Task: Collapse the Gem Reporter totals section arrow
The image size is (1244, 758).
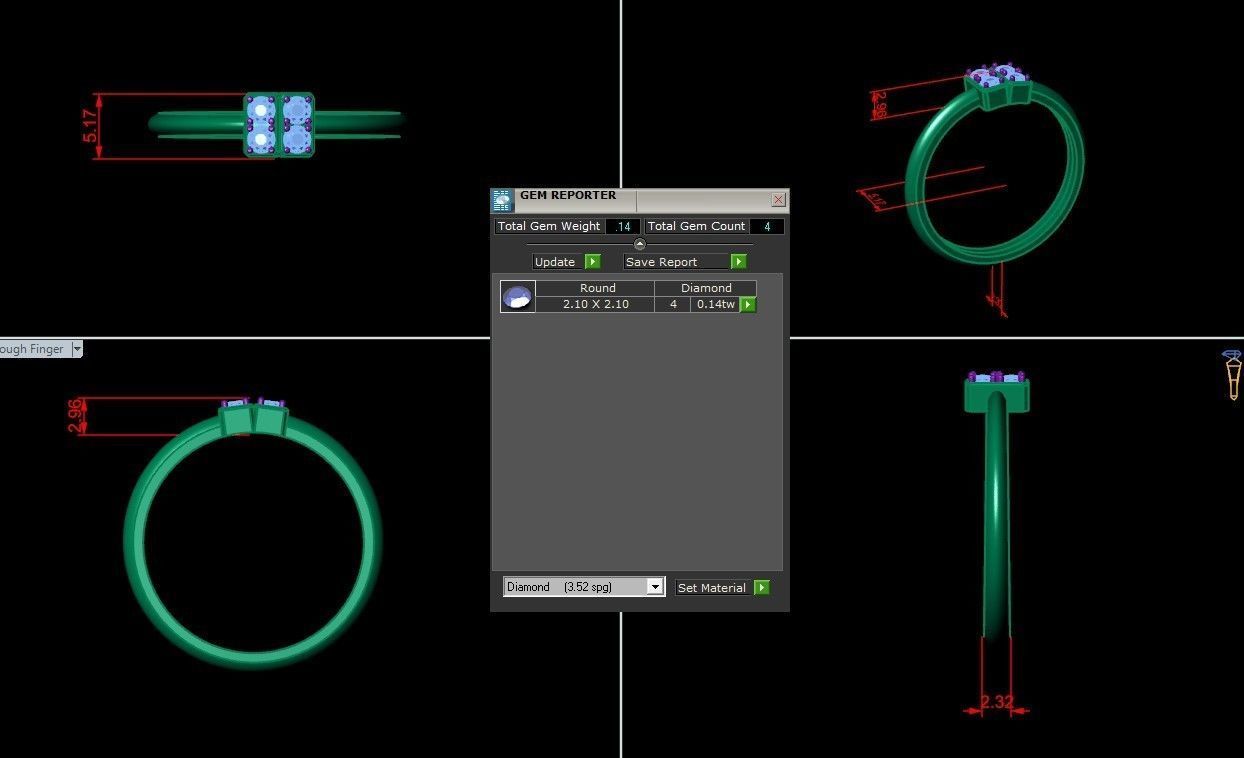Action: click(x=640, y=244)
